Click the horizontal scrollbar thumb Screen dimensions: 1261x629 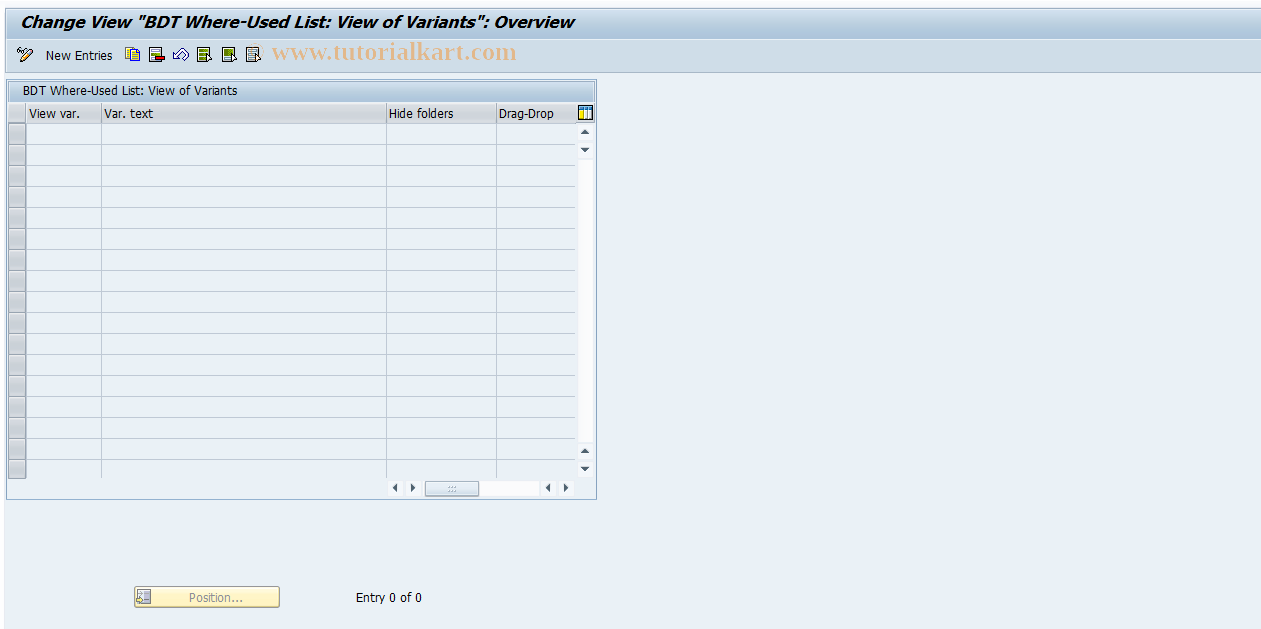[x=452, y=488]
